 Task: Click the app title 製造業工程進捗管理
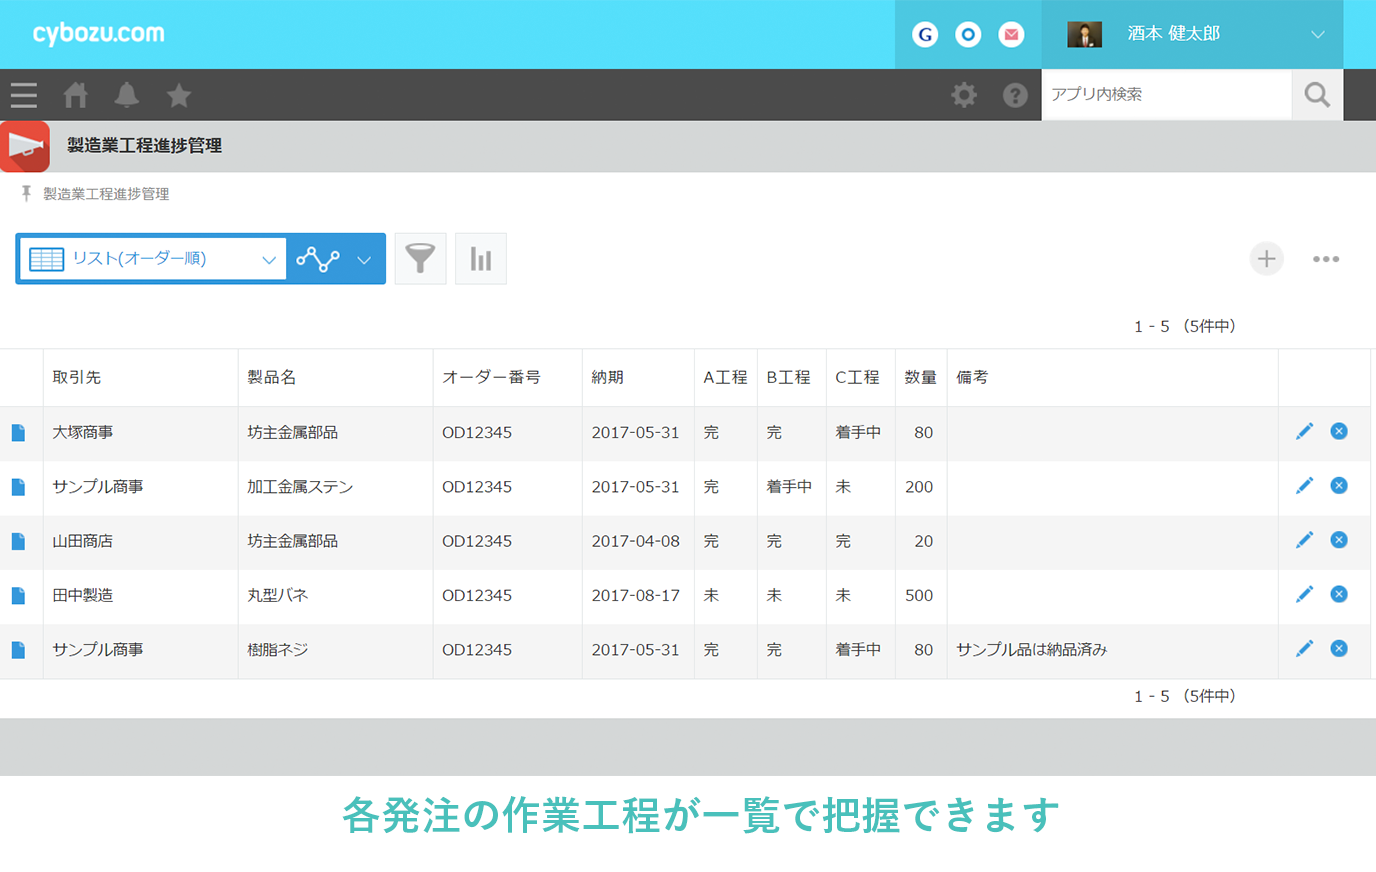pyautogui.click(x=144, y=146)
